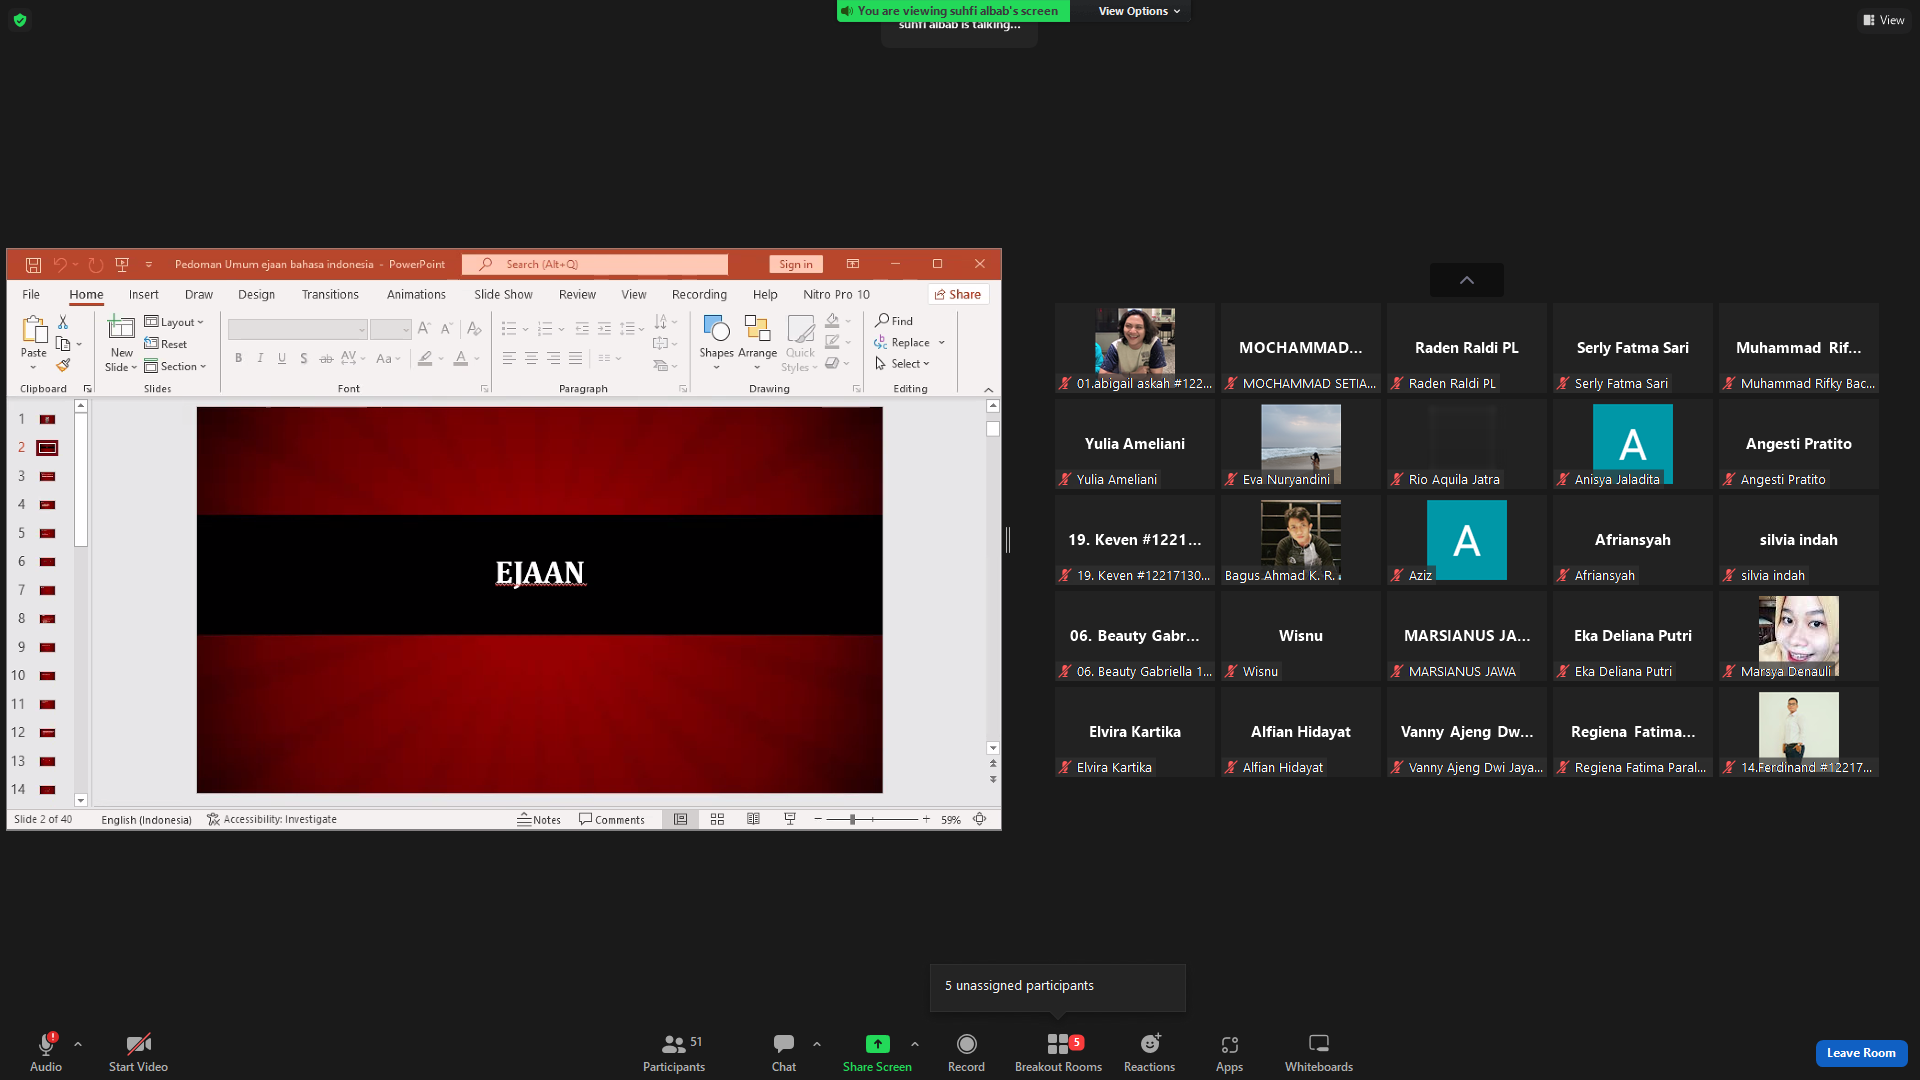Click Increase Font Size icon

(x=424, y=328)
